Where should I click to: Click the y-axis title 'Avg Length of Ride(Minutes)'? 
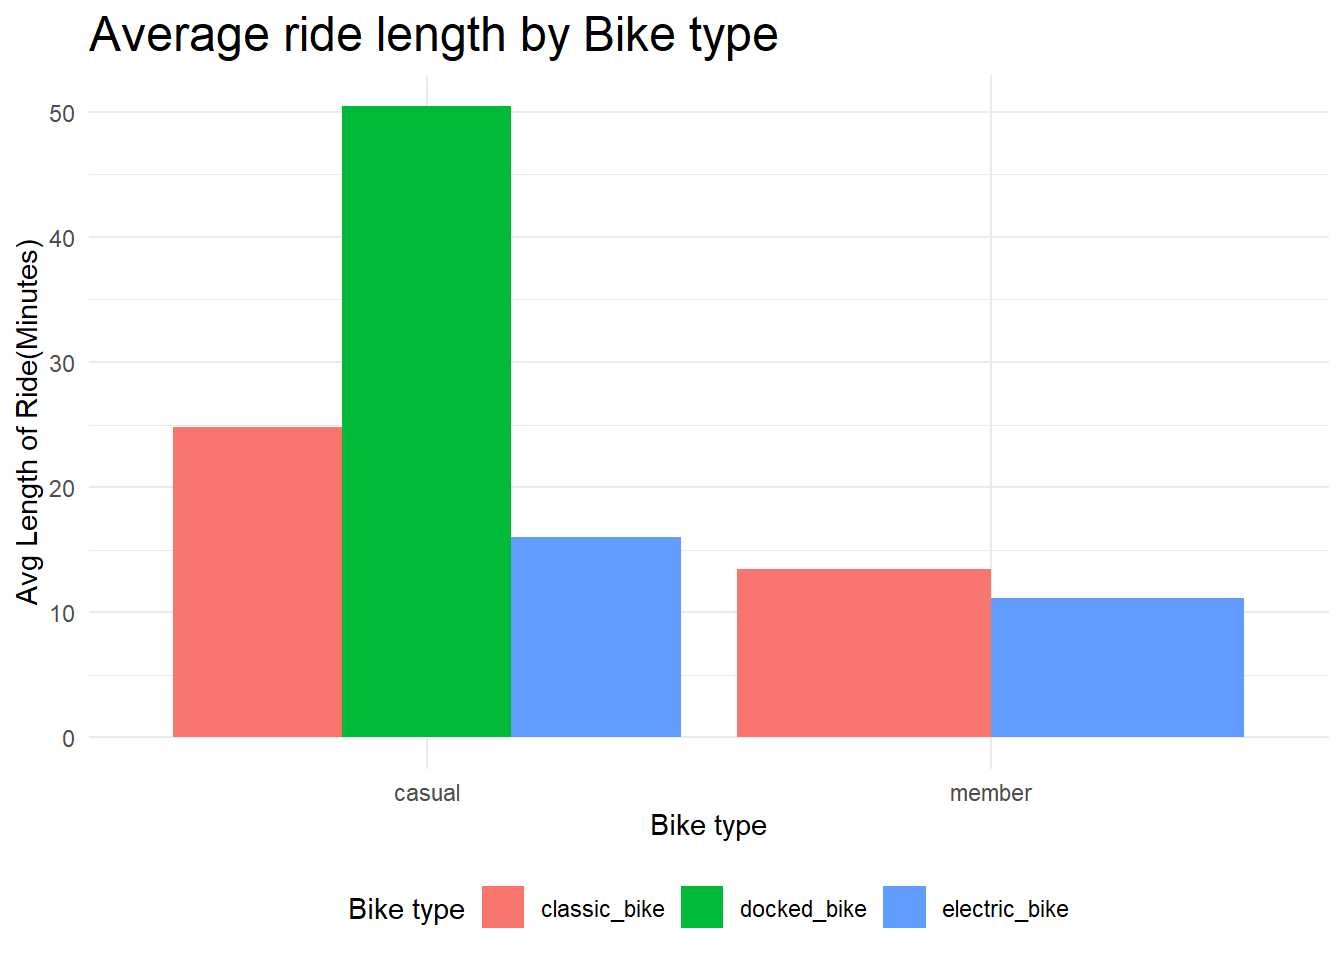(x=28, y=421)
